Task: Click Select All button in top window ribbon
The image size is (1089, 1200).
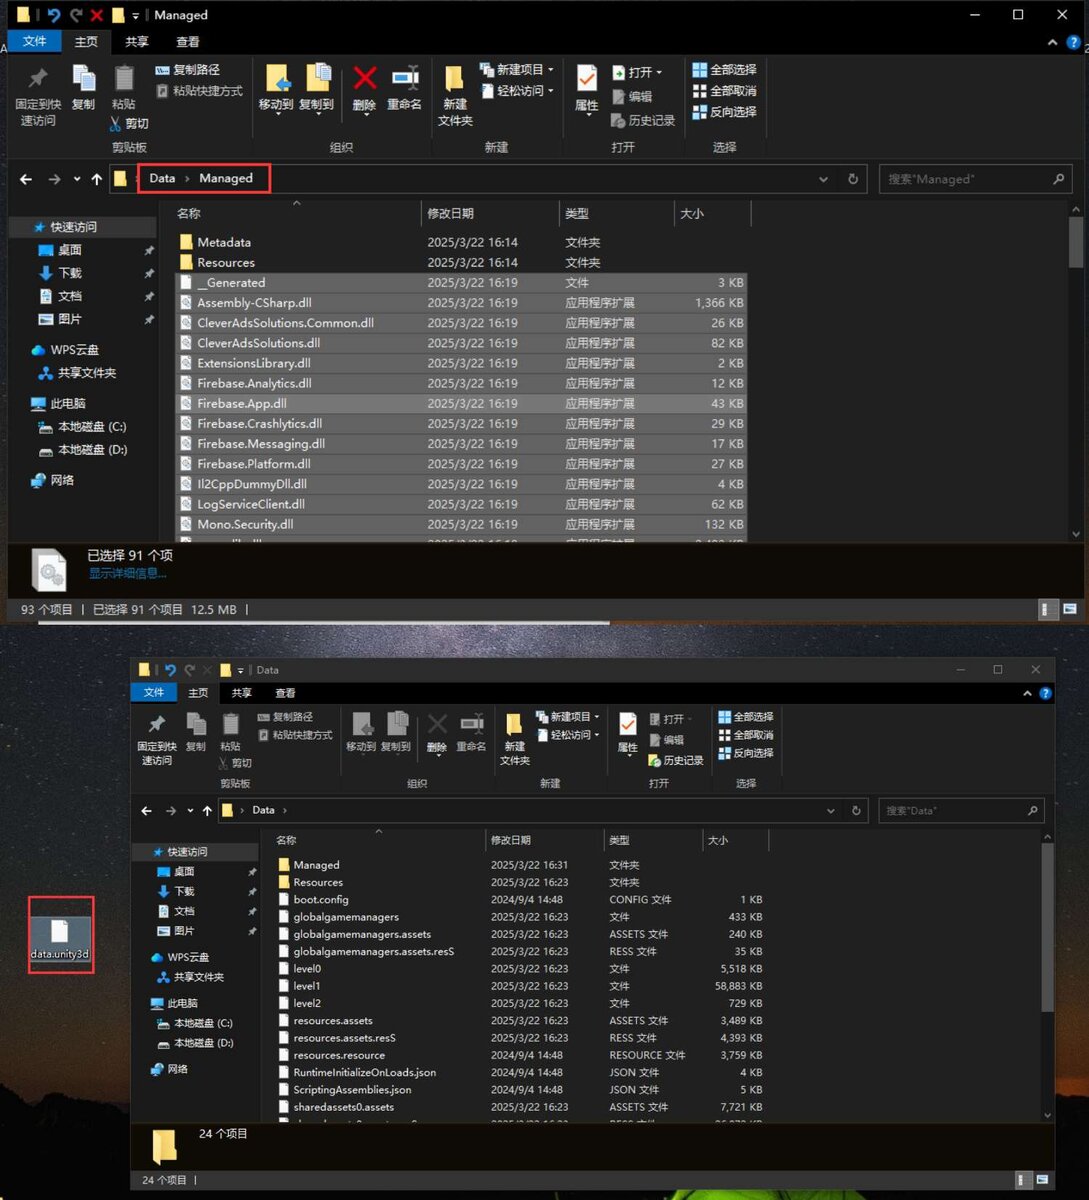Action: pyautogui.click(x=725, y=70)
